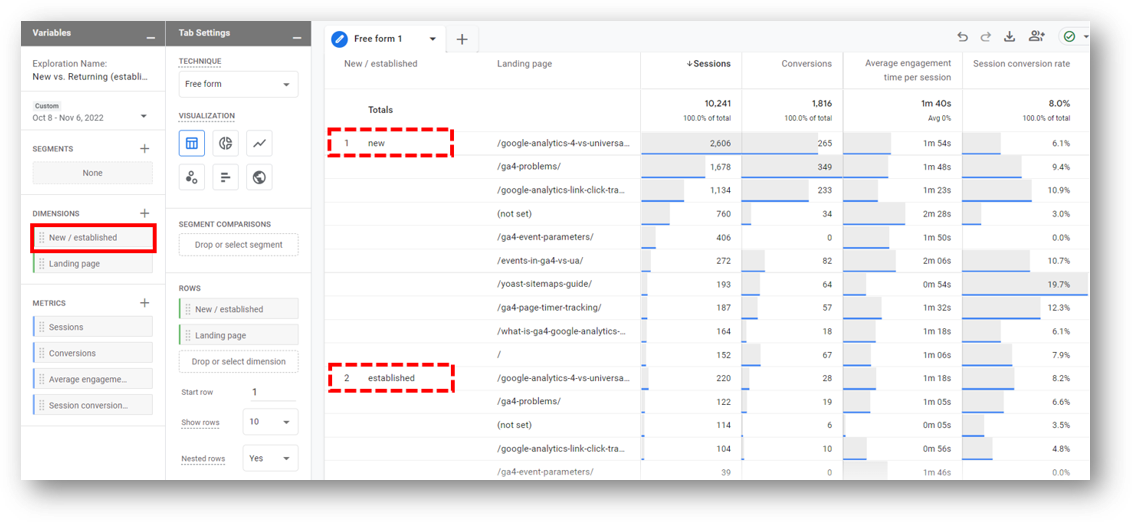Sort by the Conversions column header
Viewport: 1132px width, 522px height.
(806, 64)
